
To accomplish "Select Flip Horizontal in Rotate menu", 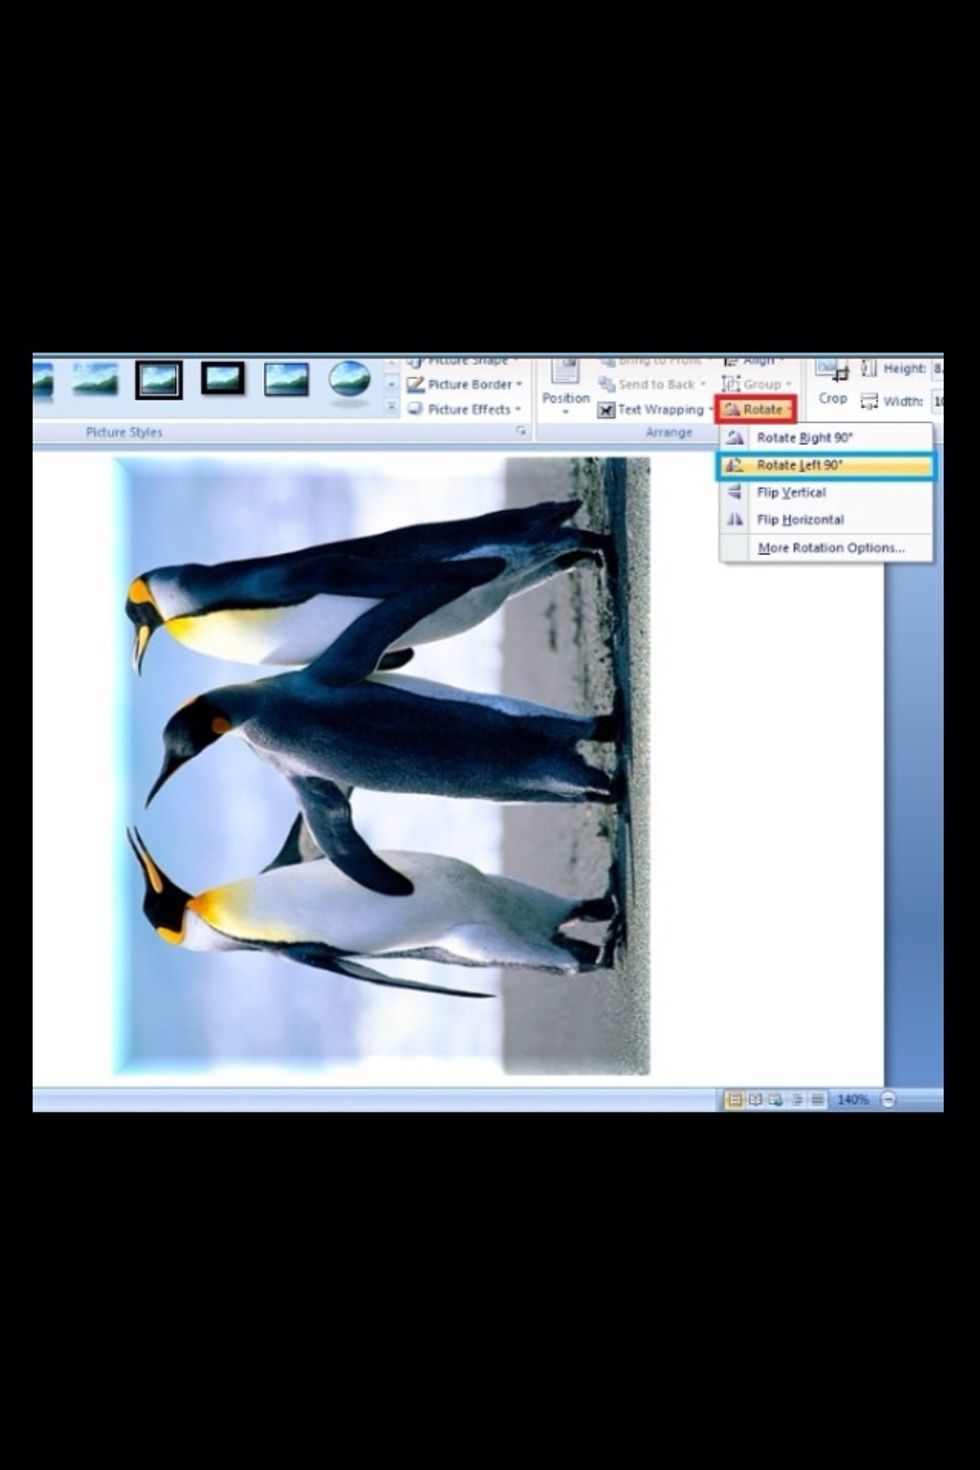I will coord(799,520).
